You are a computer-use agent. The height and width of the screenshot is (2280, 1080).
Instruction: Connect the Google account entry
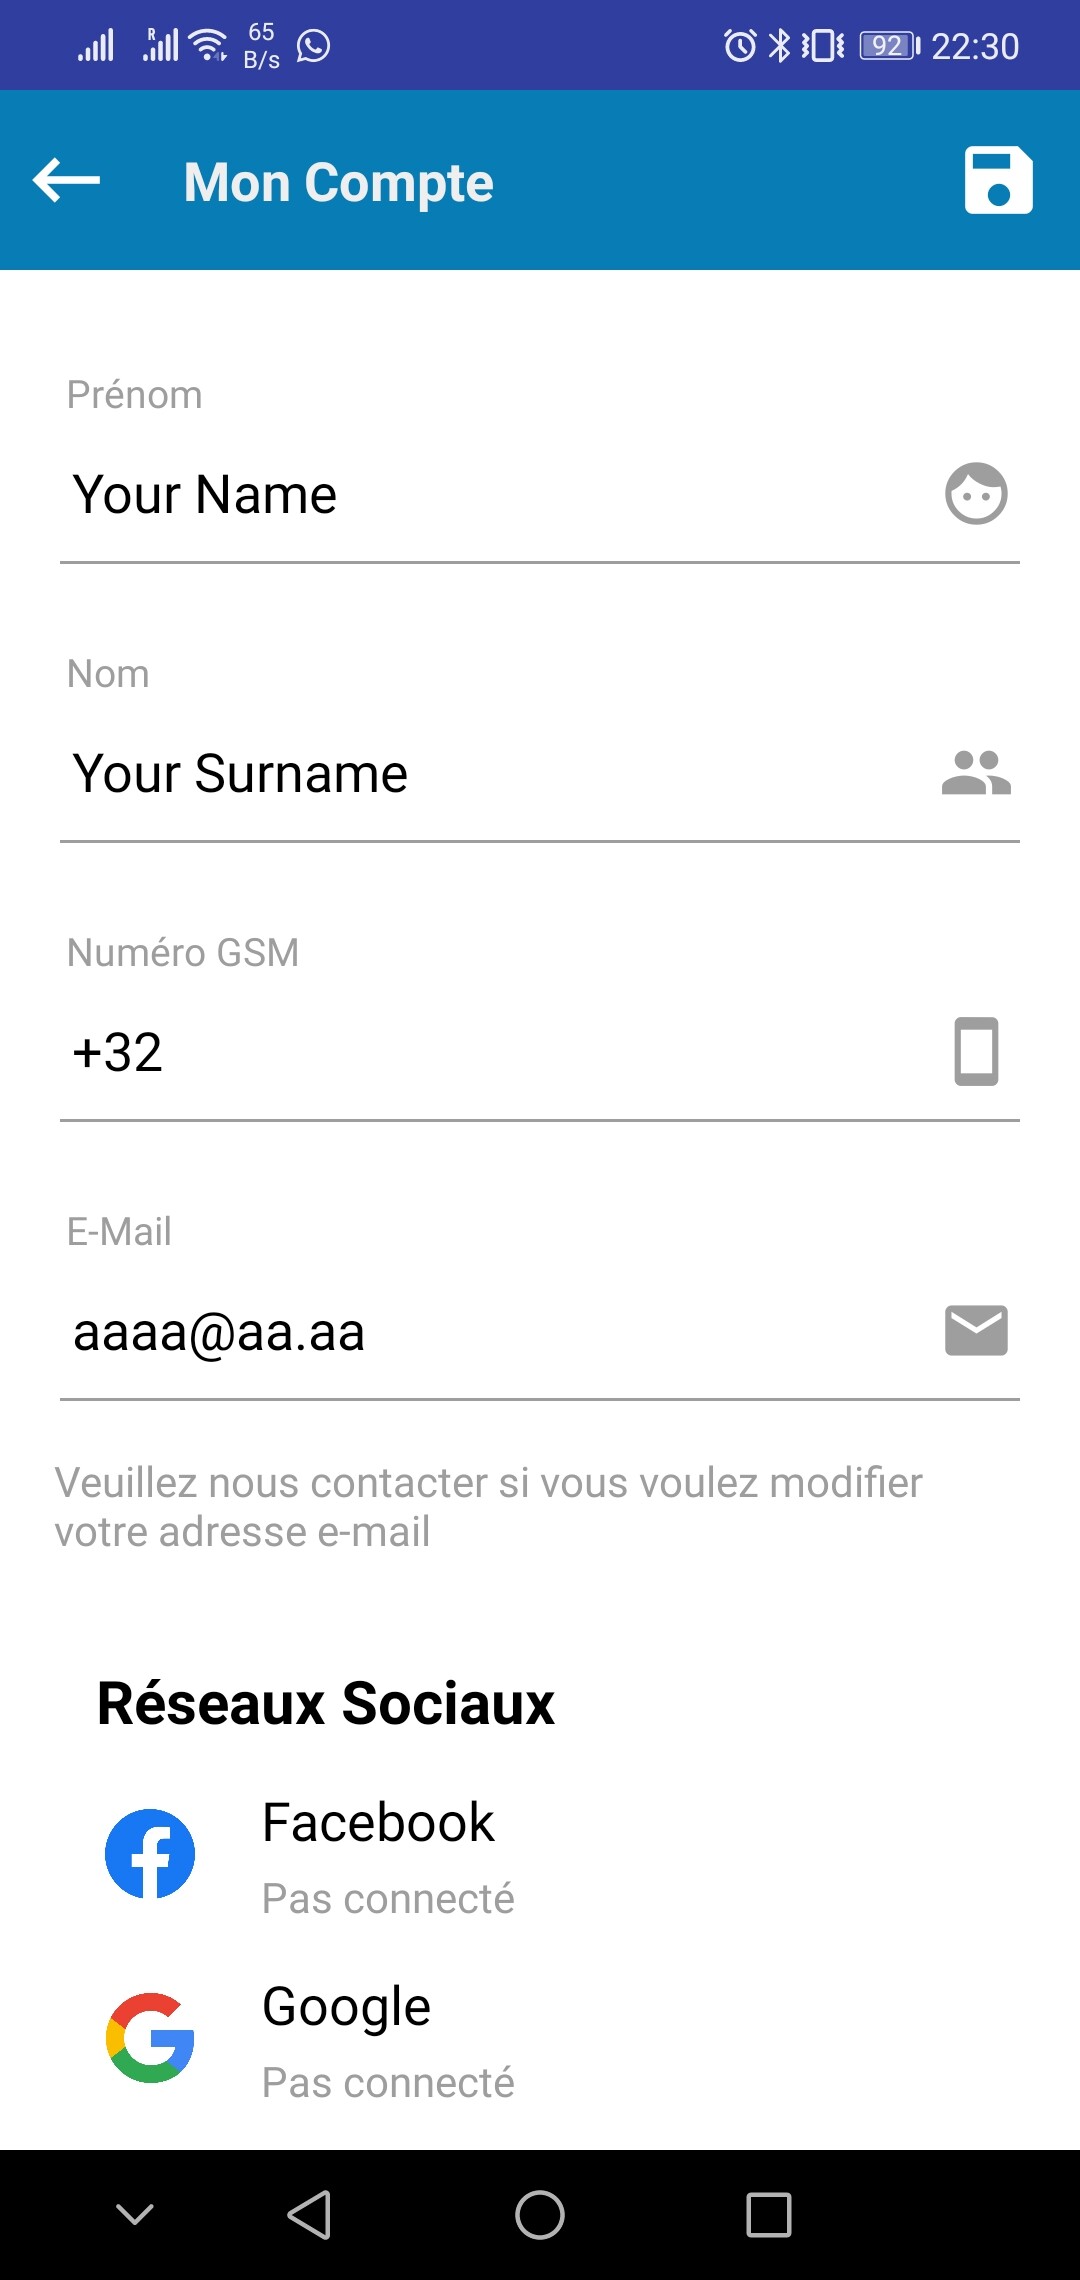[x=346, y=2006]
